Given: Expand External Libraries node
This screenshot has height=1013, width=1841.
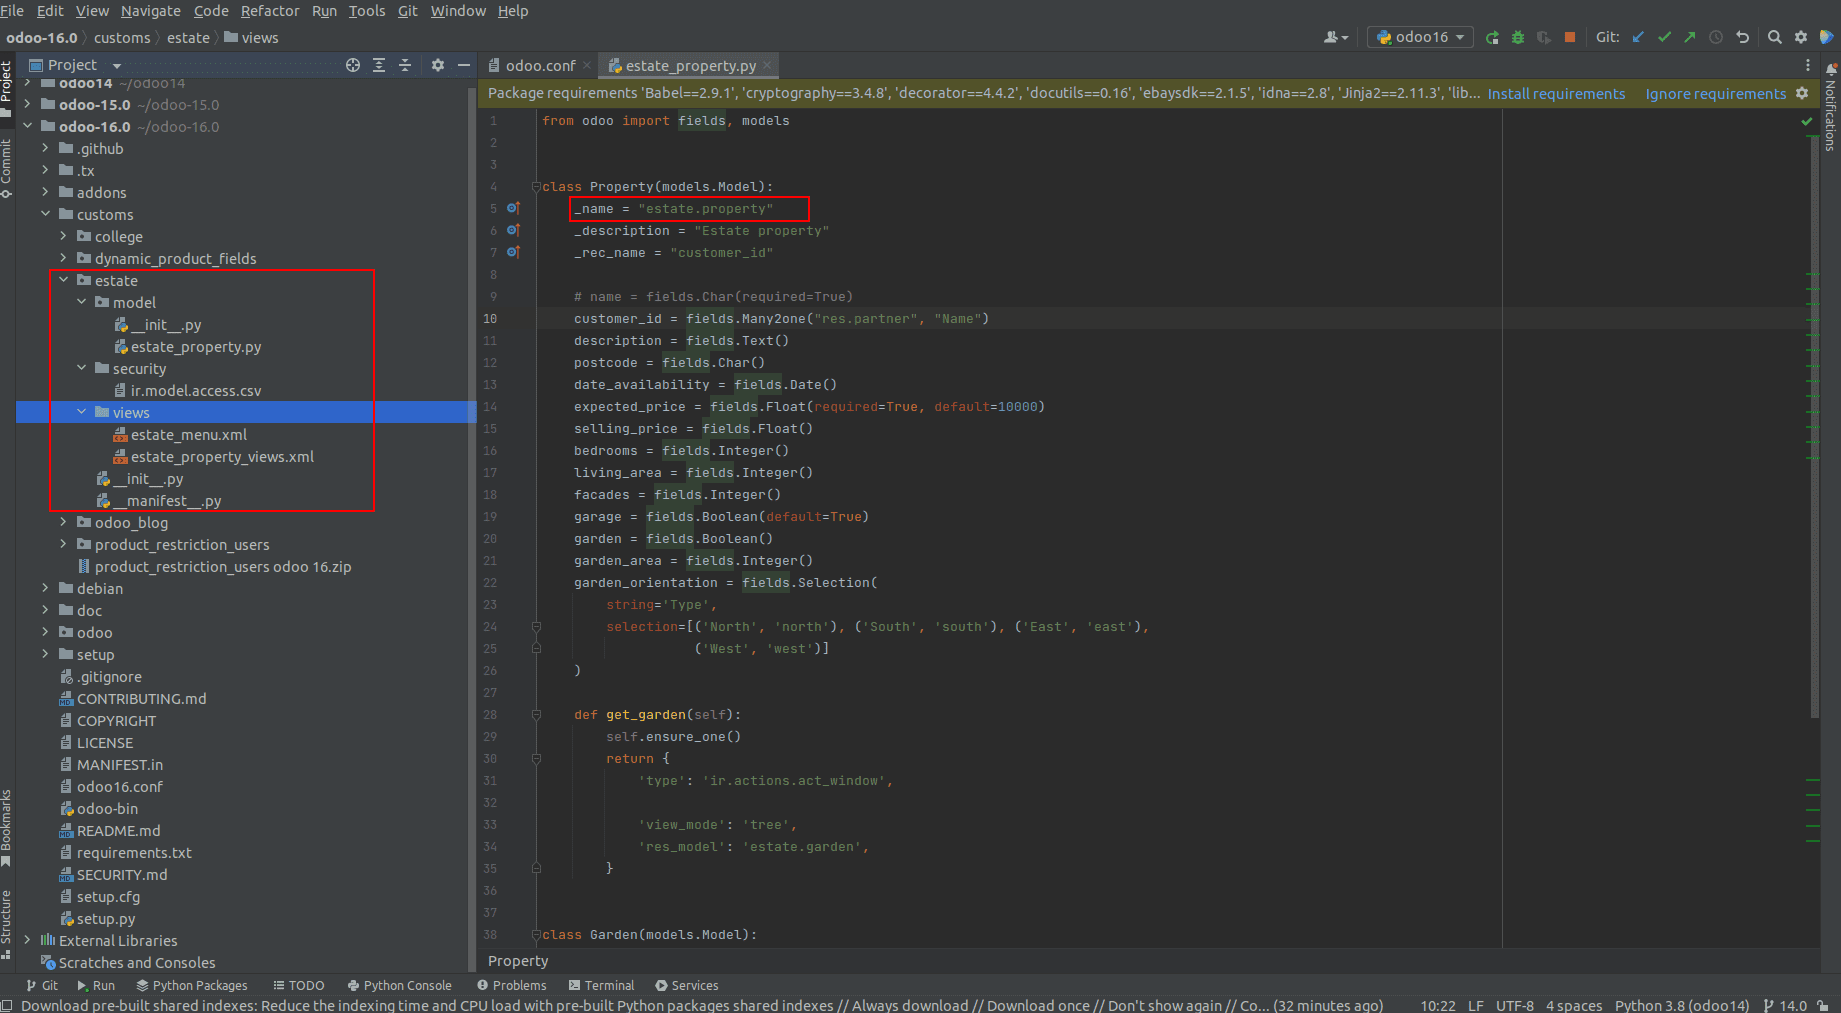Looking at the screenshot, I should tap(27, 940).
